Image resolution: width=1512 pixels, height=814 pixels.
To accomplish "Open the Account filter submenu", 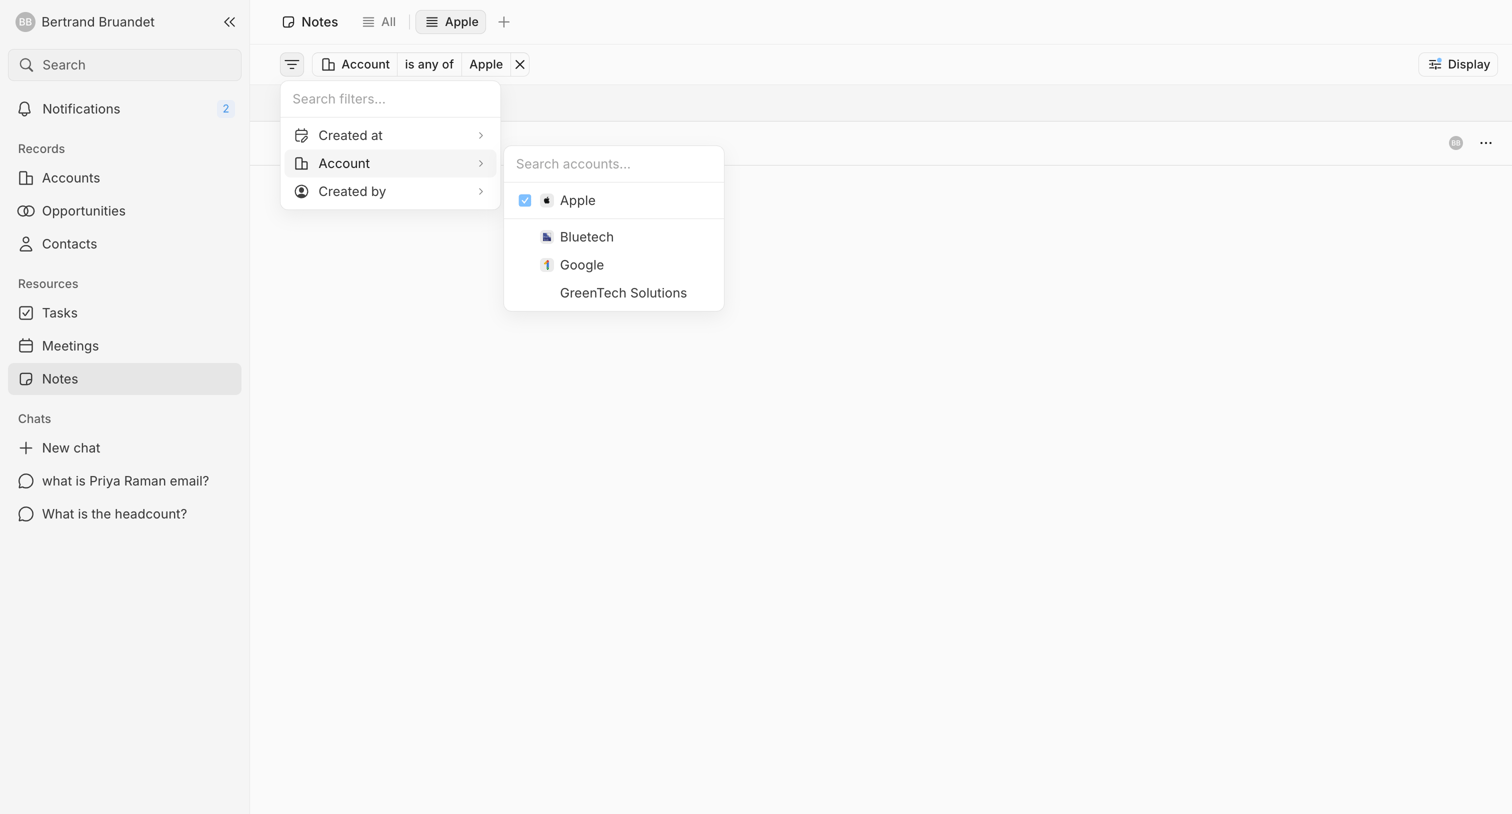I will coord(390,163).
